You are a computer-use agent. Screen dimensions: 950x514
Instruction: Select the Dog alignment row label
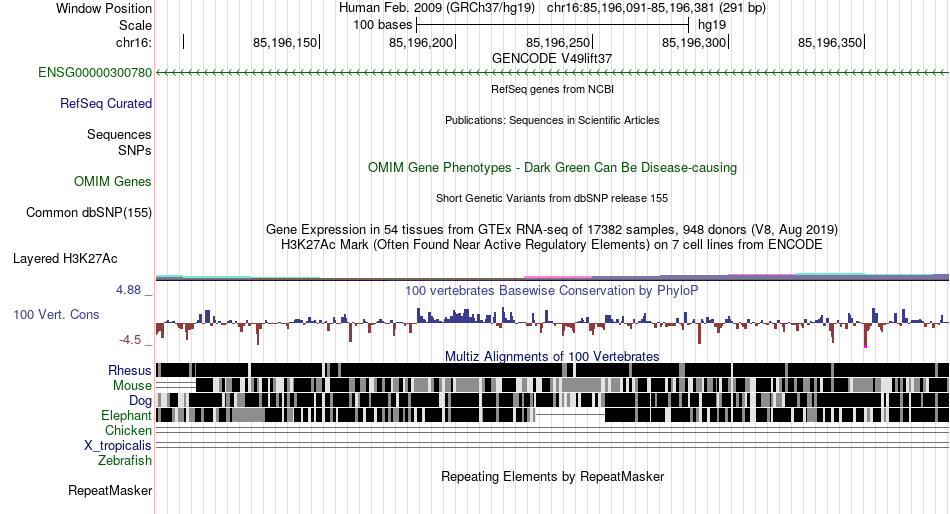pyautogui.click(x=140, y=401)
